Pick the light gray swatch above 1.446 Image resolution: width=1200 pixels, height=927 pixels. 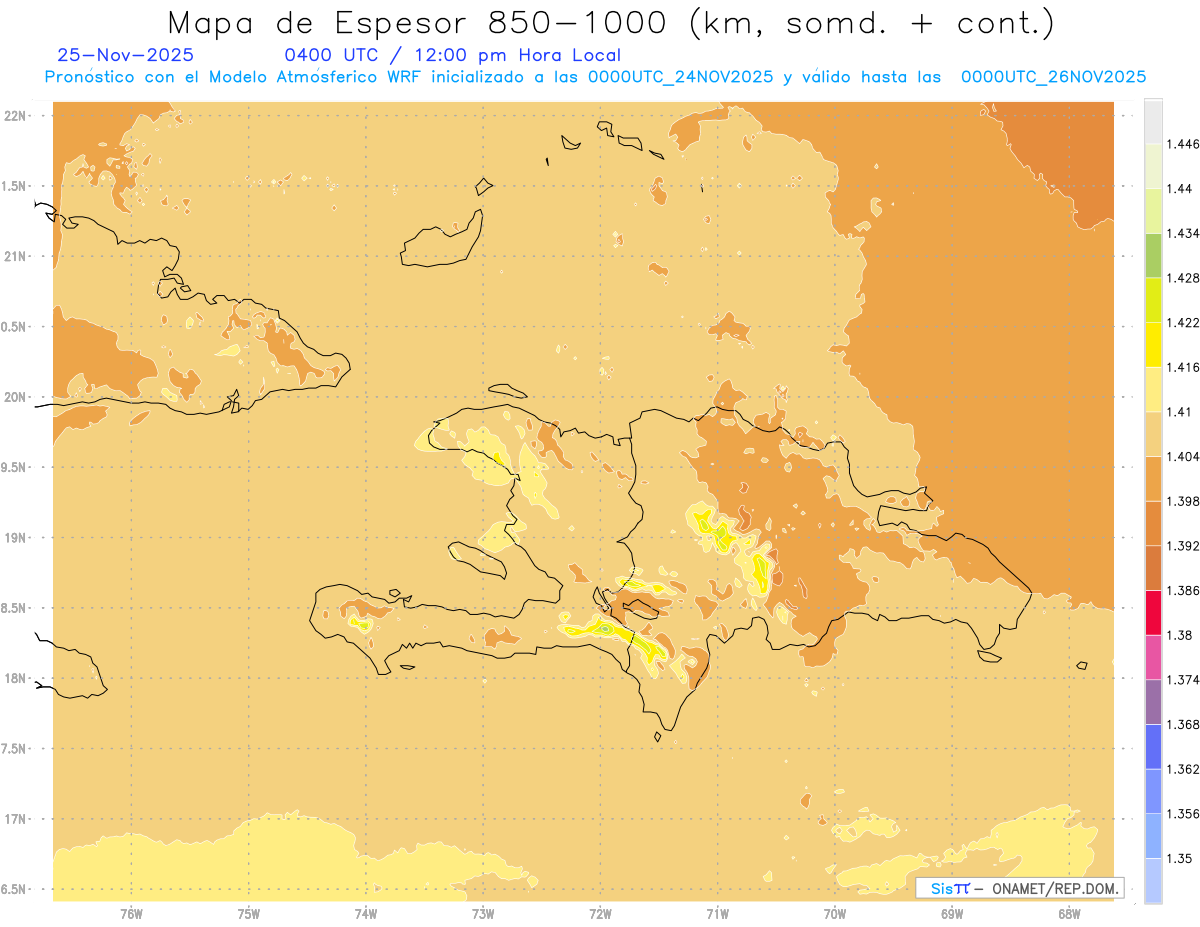point(1153,121)
